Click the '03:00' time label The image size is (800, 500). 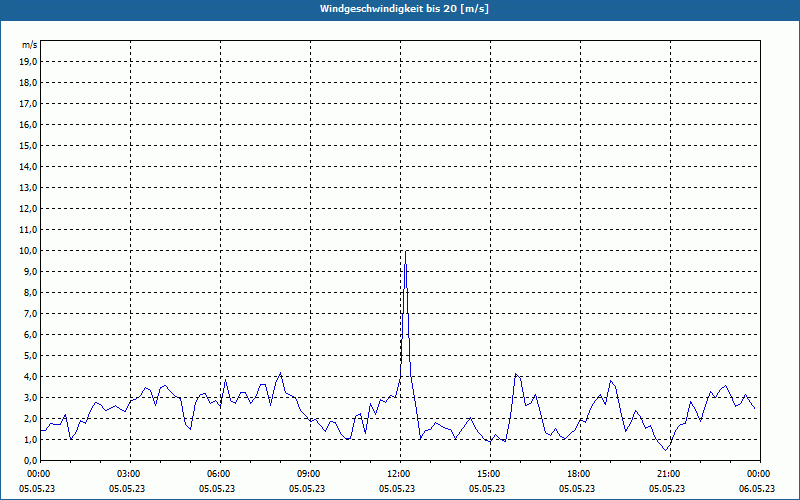click(131, 474)
